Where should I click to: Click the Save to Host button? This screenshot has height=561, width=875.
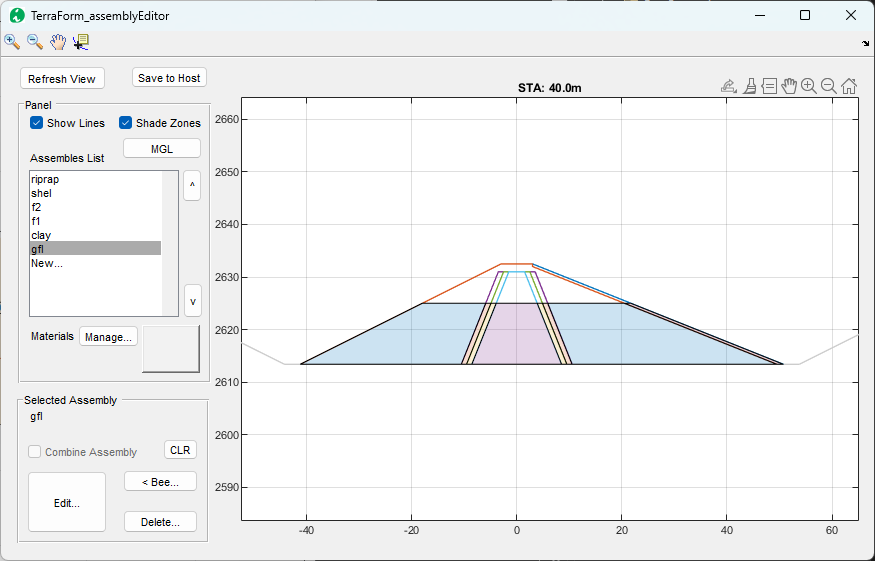pyautogui.click(x=169, y=78)
